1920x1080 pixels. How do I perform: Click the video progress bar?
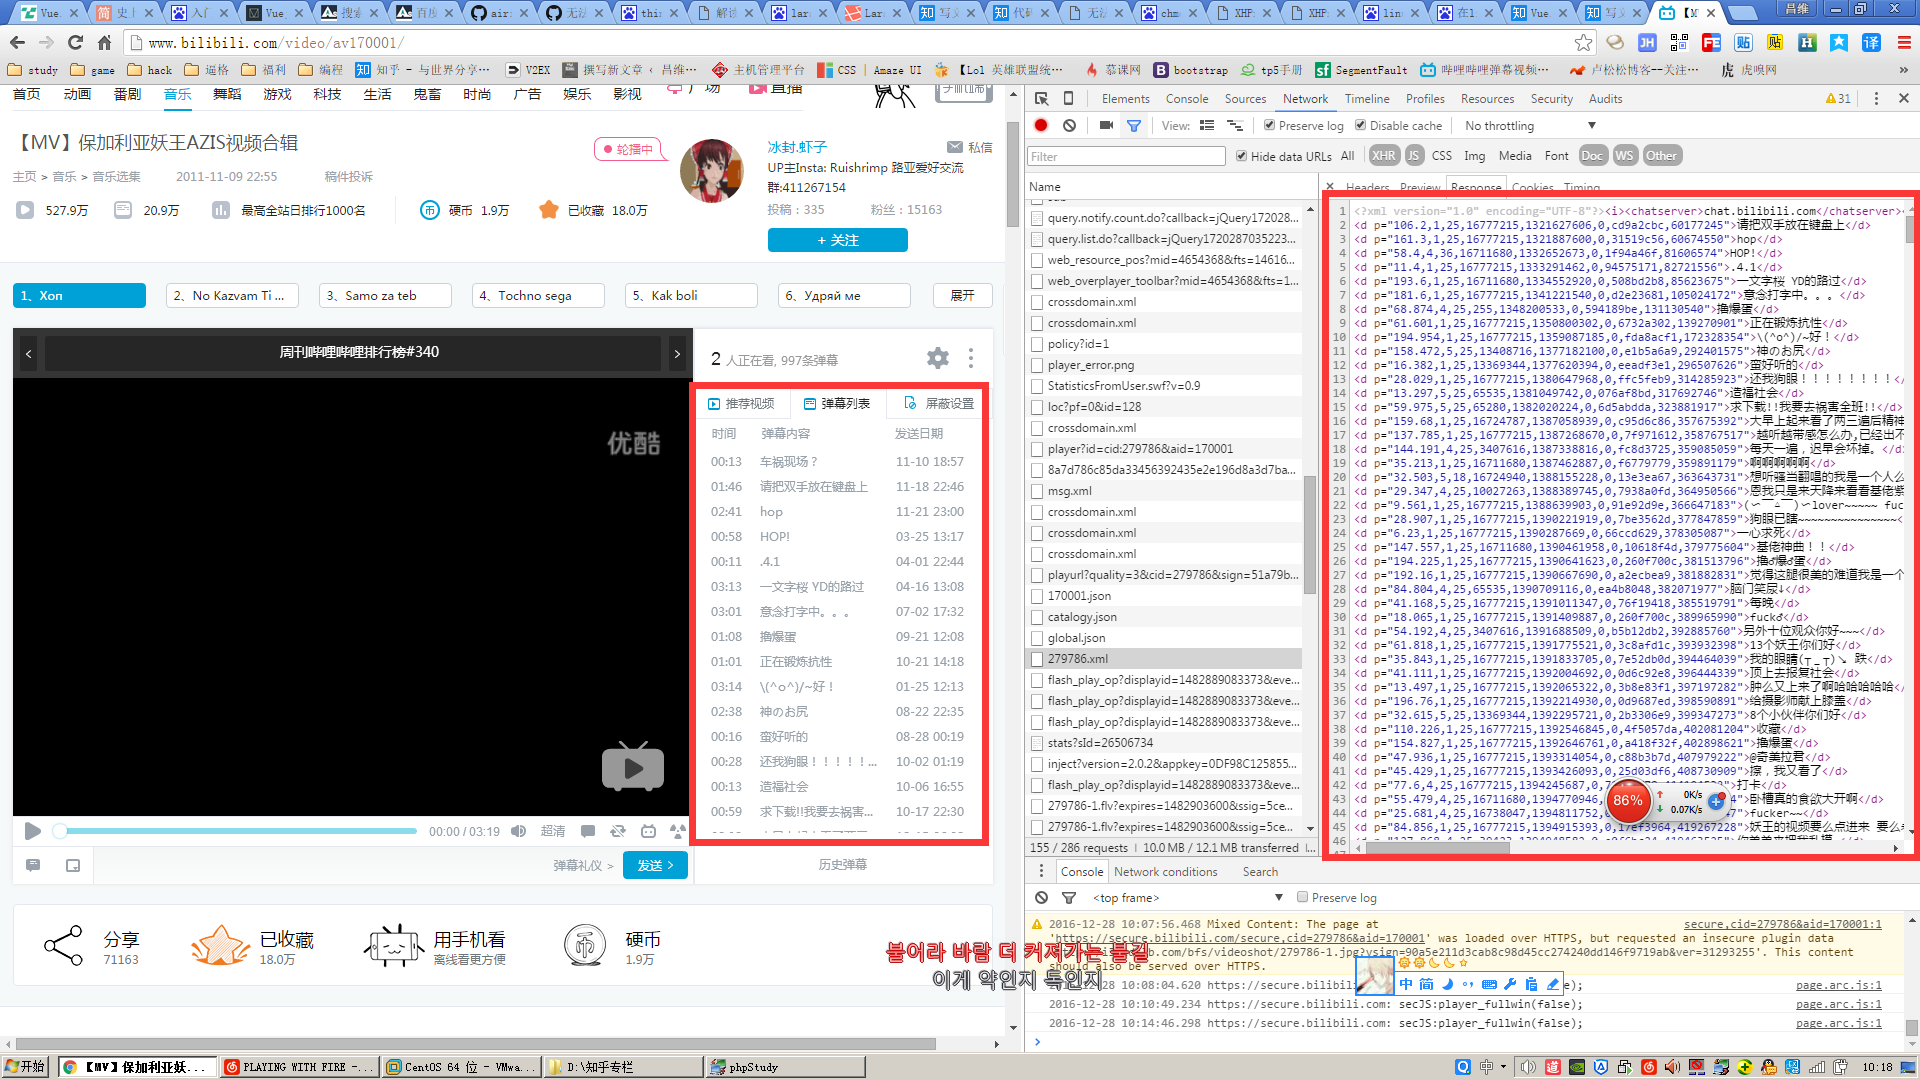(240, 831)
